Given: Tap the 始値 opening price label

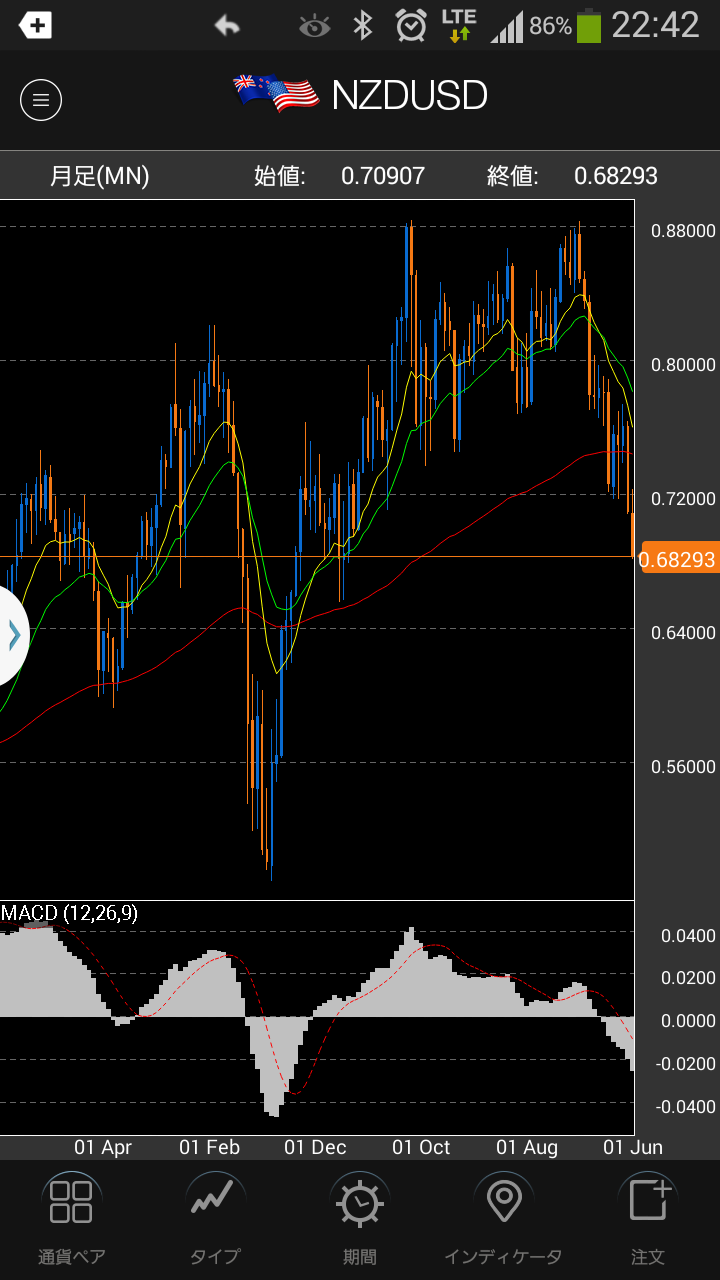Looking at the screenshot, I should [280, 176].
